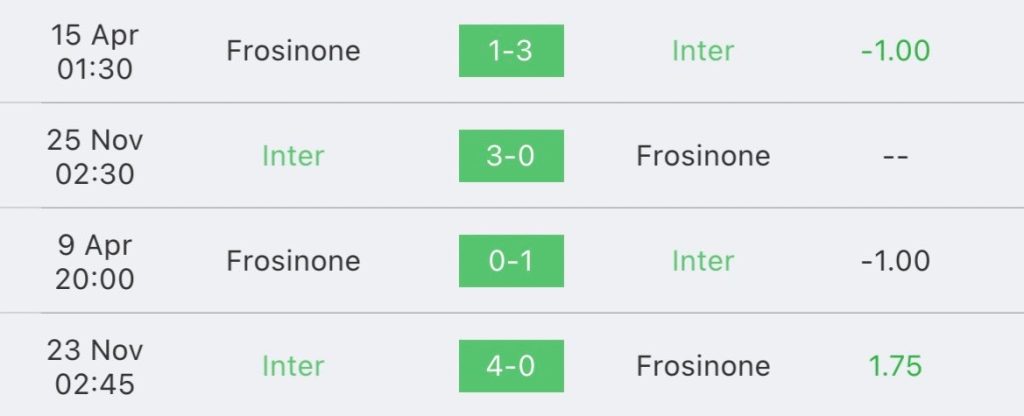
Task: Open Frosinone team in 15 Apr match
Action: [293, 51]
